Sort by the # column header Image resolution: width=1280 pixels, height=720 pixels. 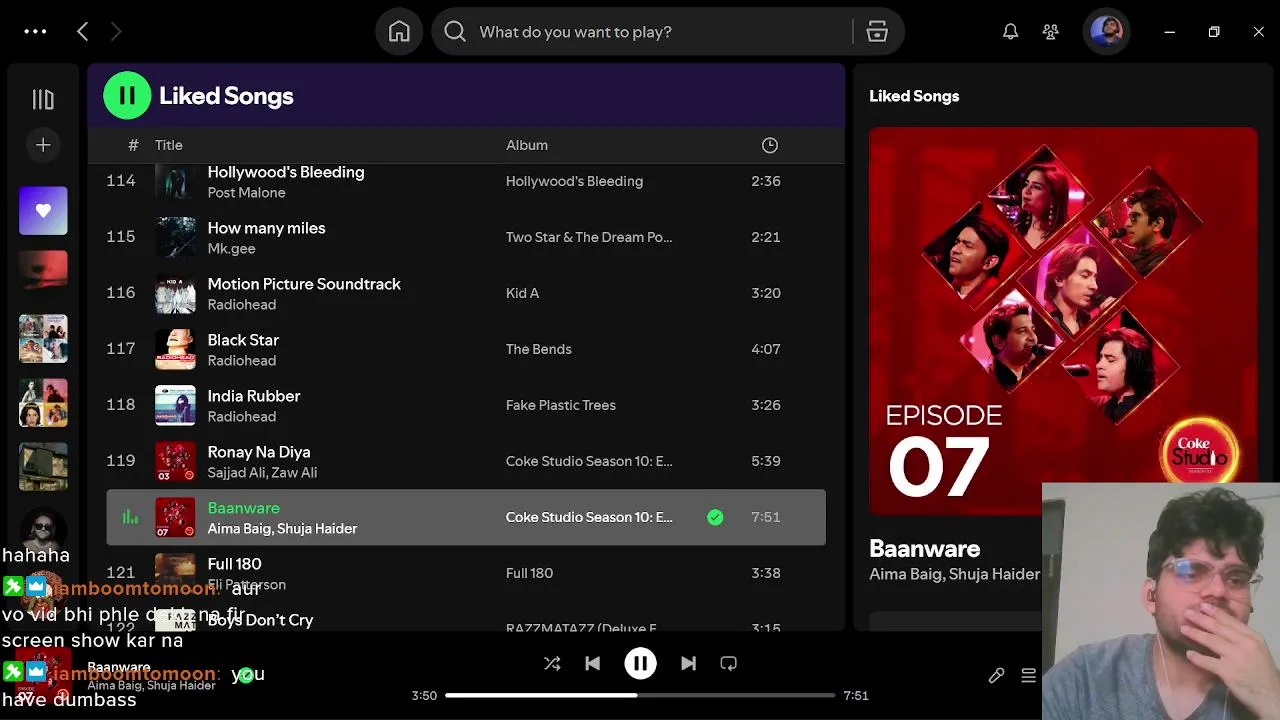point(133,145)
